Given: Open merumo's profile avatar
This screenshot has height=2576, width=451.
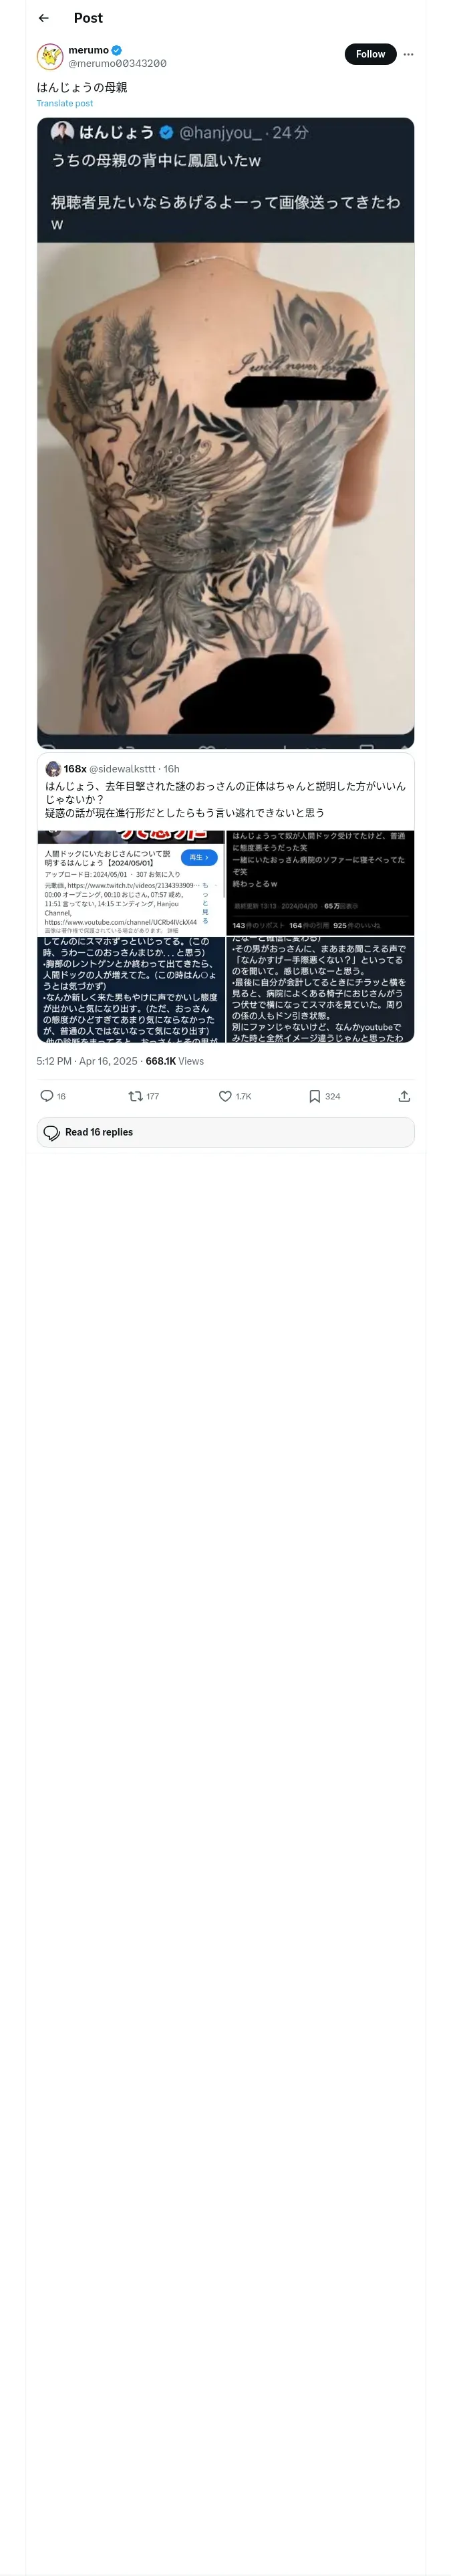Looking at the screenshot, I should (50, 56).
